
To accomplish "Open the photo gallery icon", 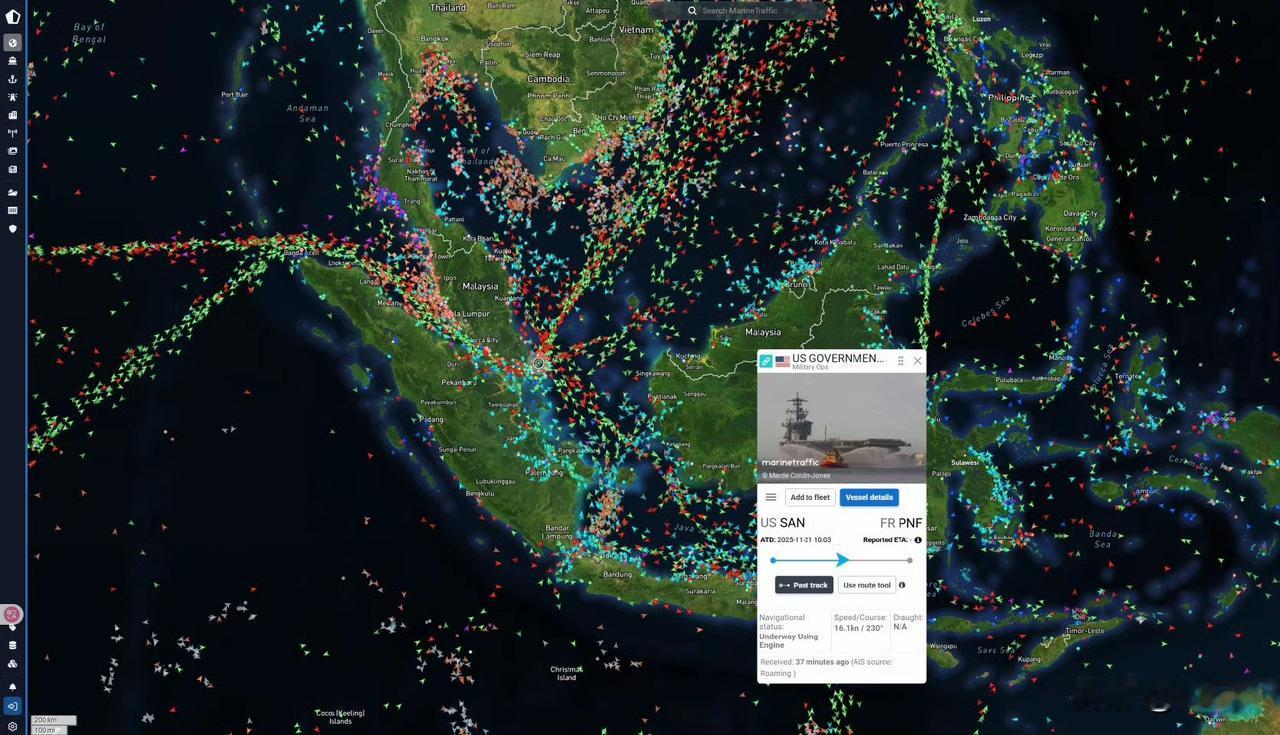I will point(13,151).
